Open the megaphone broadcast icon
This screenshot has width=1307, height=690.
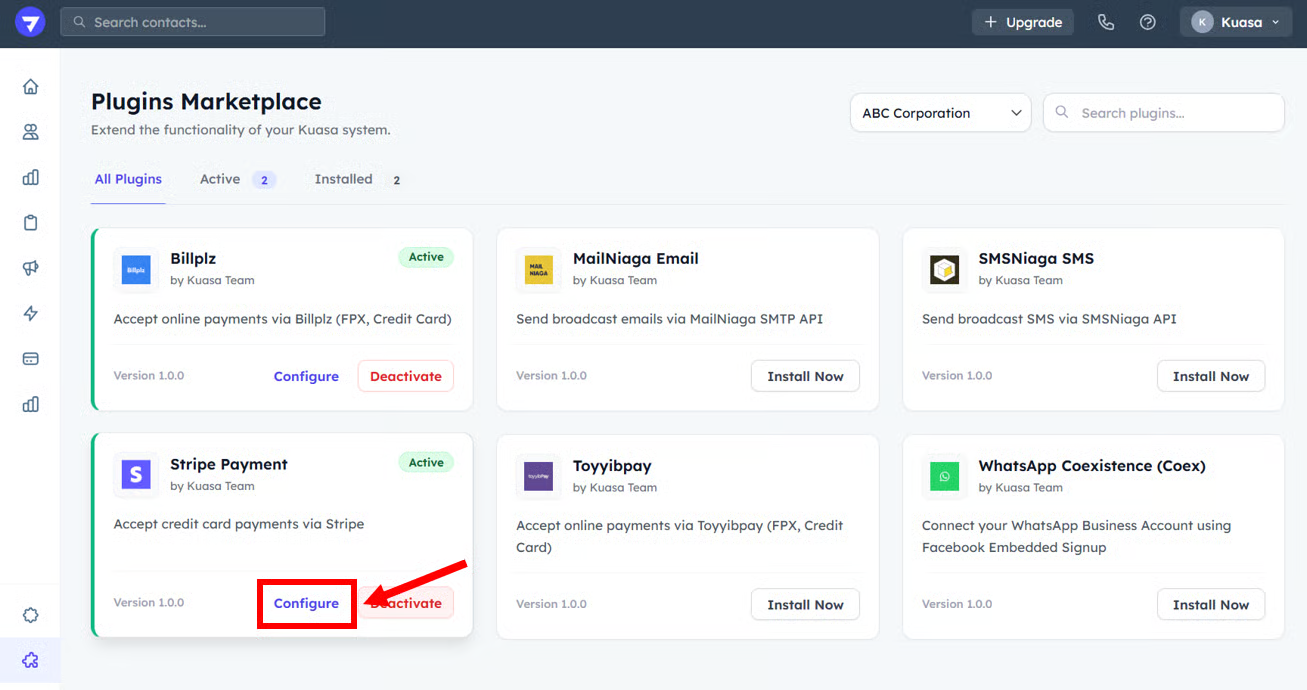click(30, 268)
